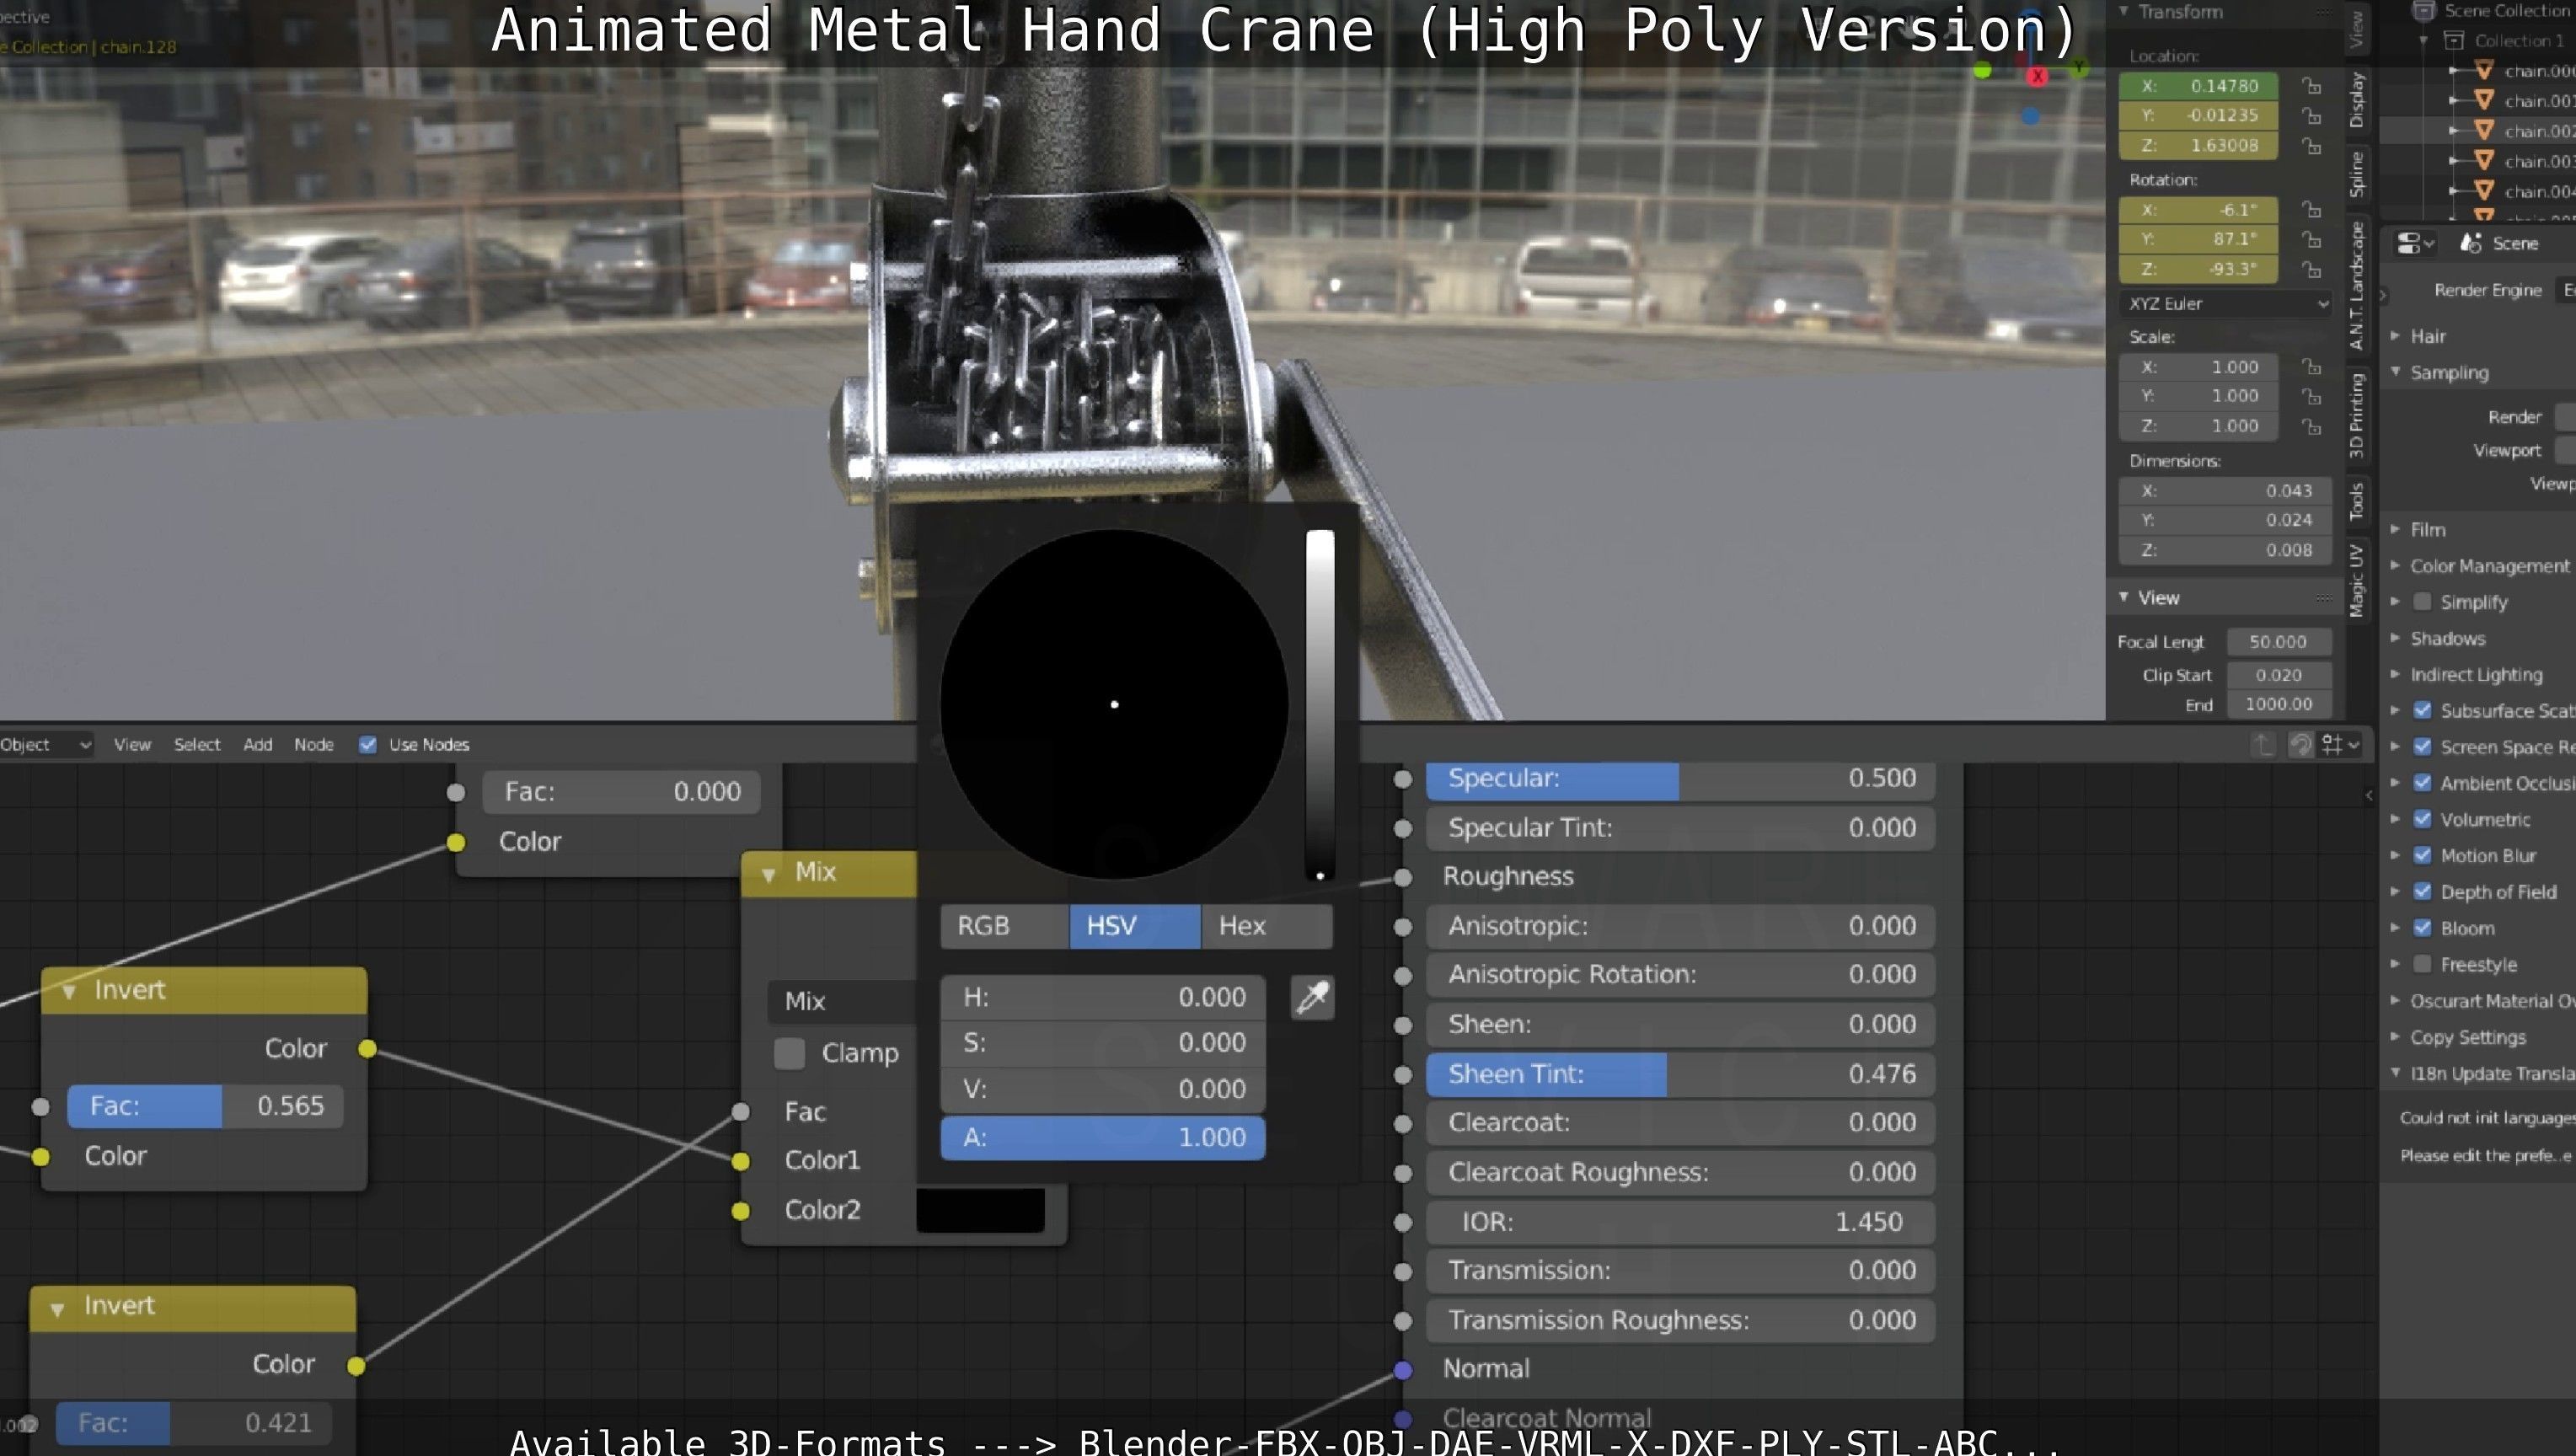Open the Add menu in node editor

(x=258, y=744)
